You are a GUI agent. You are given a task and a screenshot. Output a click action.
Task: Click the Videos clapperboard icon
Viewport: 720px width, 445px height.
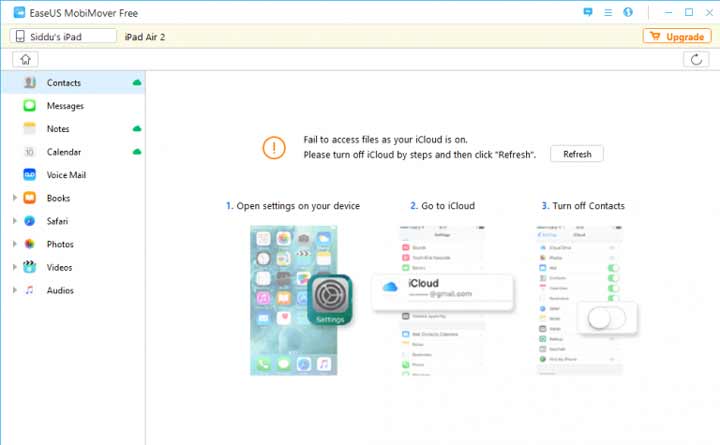coord(29,267)
